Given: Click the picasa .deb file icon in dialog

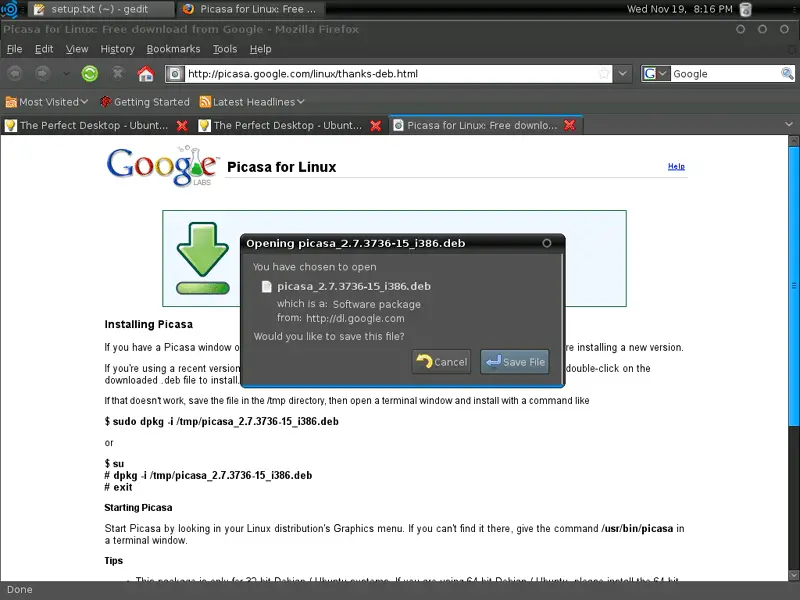Looking at the screenshot, I should (x=266, y=287).
